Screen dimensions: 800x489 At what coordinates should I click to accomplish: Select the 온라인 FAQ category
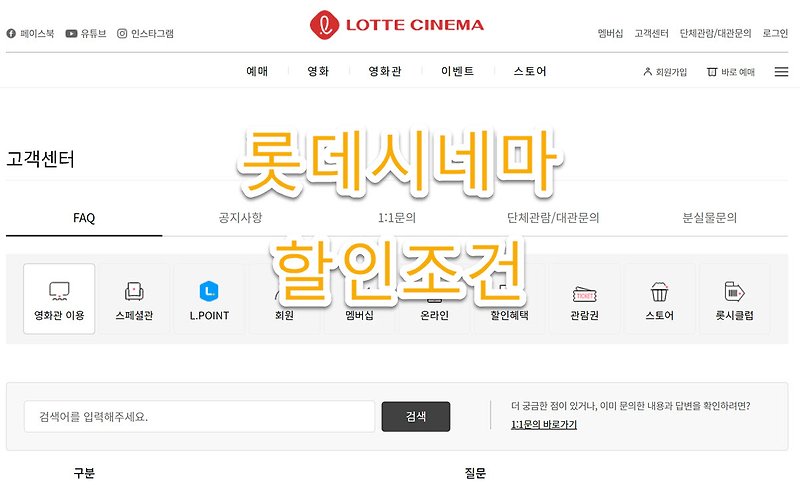pos(434,299)
